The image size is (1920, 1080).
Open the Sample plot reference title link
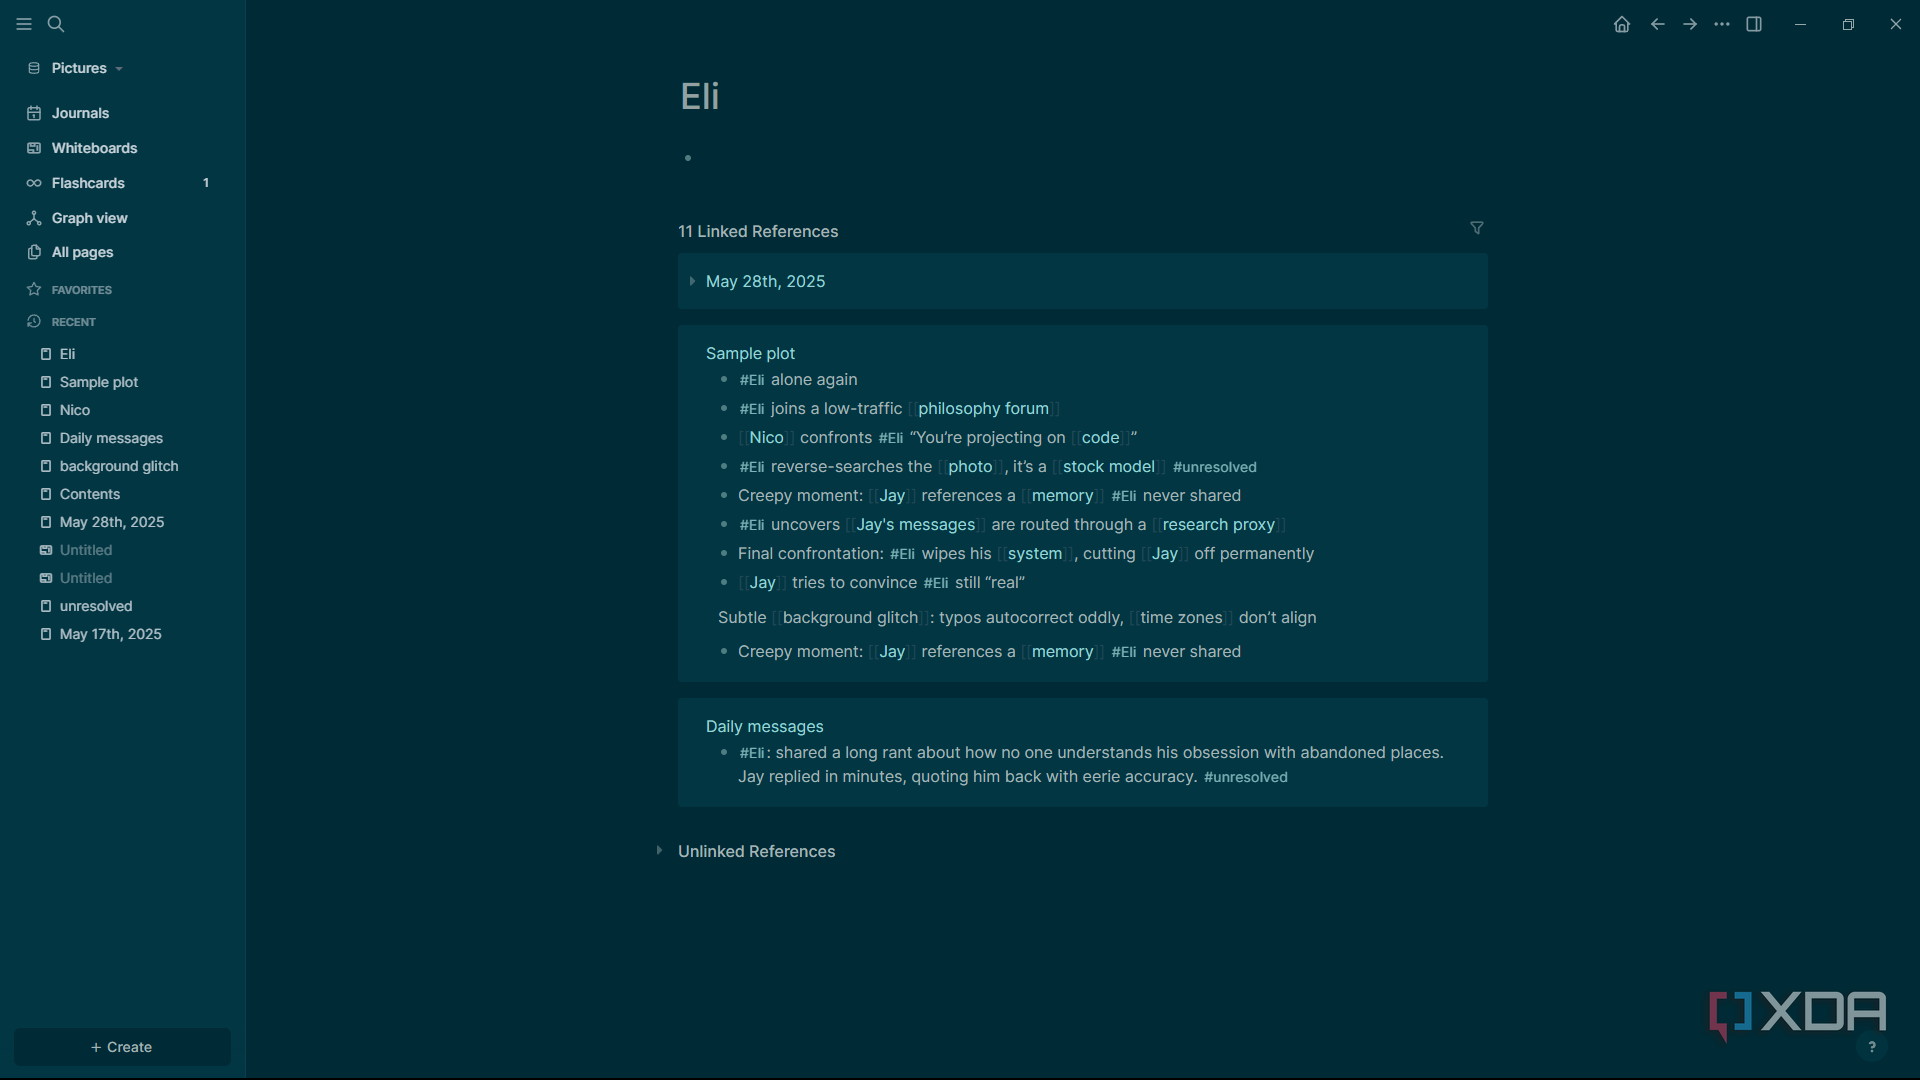point(750,354)
